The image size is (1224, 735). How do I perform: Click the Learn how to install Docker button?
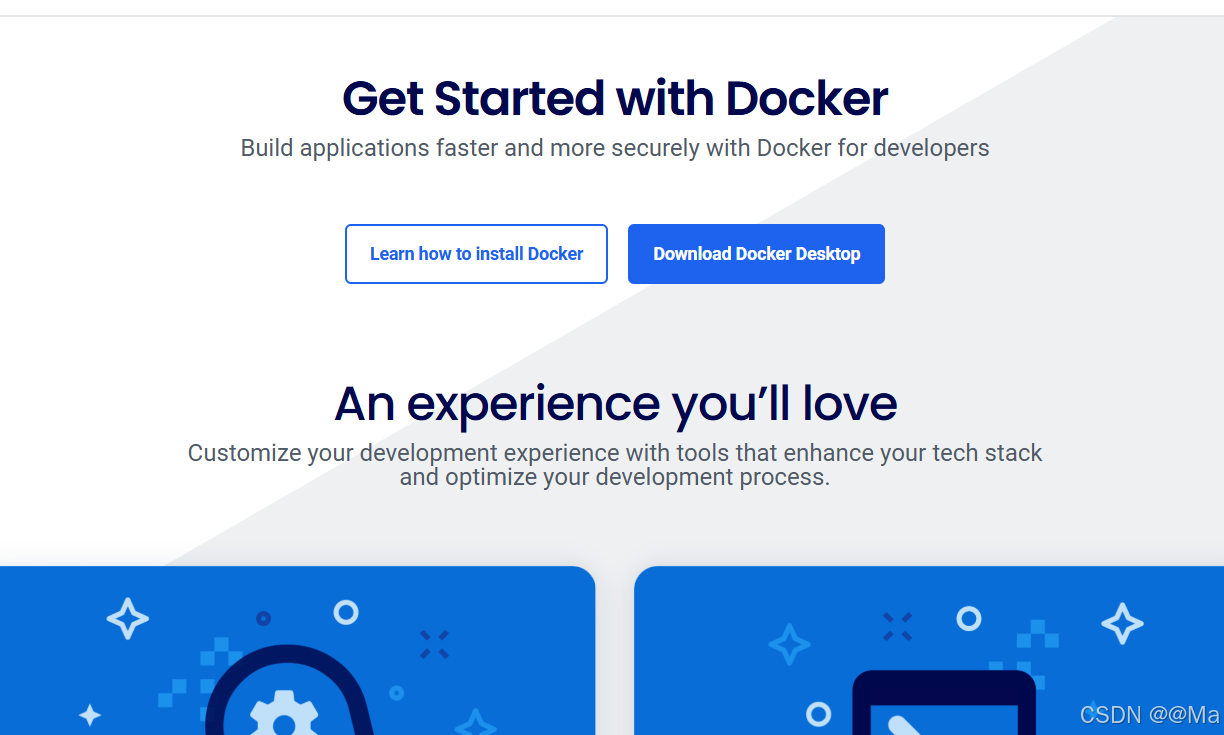click(476, 254)
